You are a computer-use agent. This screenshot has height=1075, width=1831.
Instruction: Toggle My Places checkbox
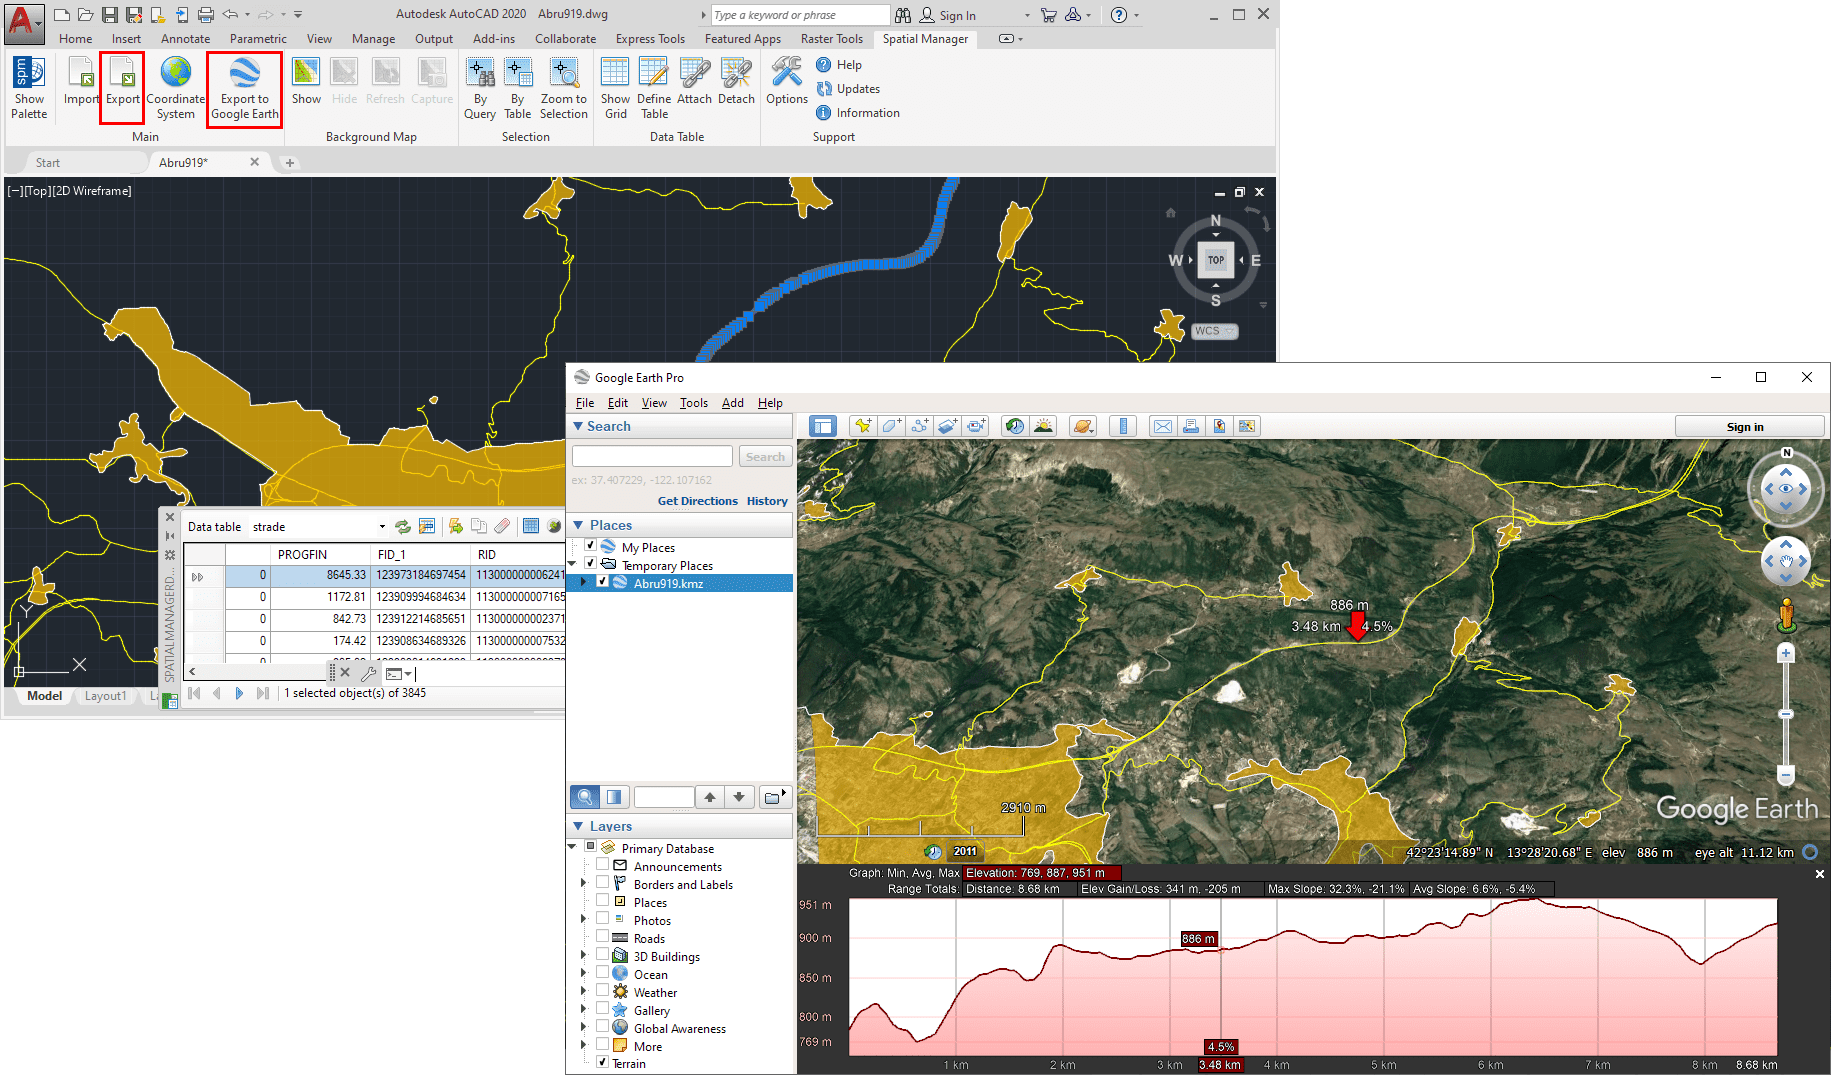click(591, 546)
